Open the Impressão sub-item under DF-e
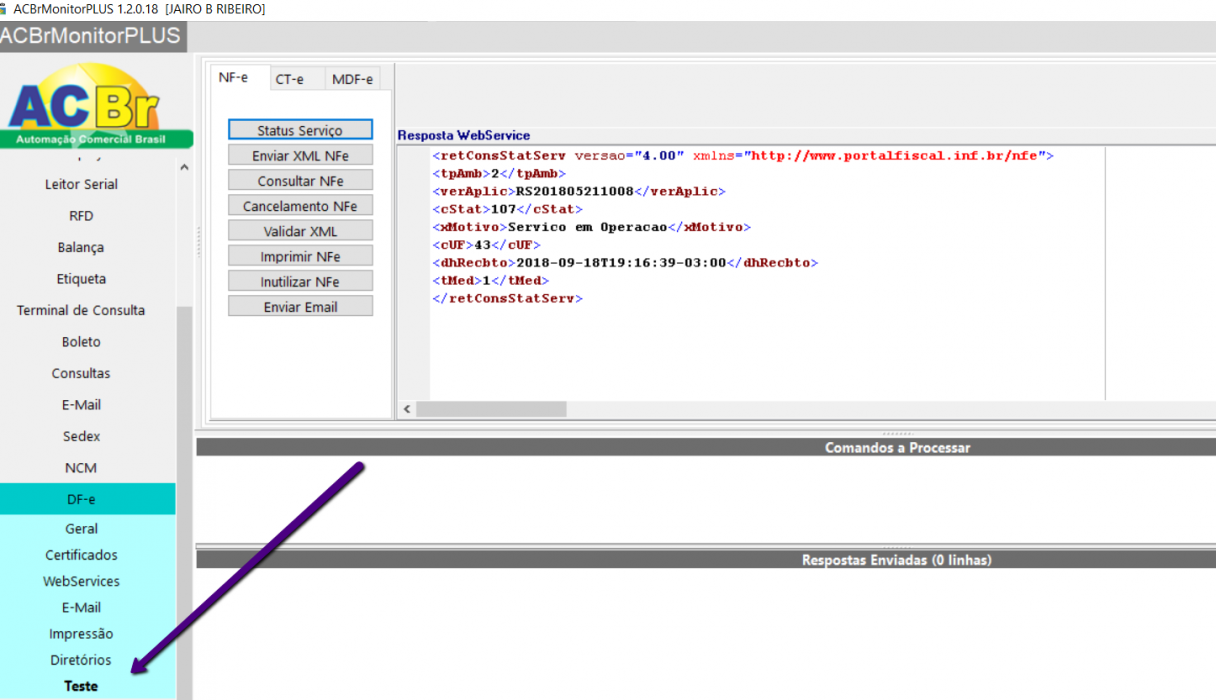Viewport: 1216px width, 700px height. click(x=81, y=633)
